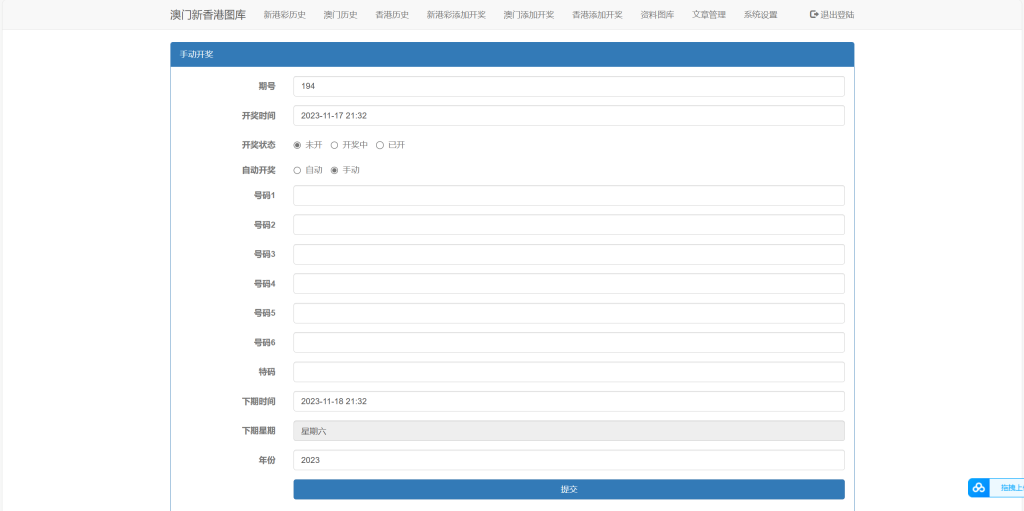Open 新港彩历史 menu item
Image resolution: width=1024 pixels, height=511 pixels.
pyautogui.click(x=284, y=15)
